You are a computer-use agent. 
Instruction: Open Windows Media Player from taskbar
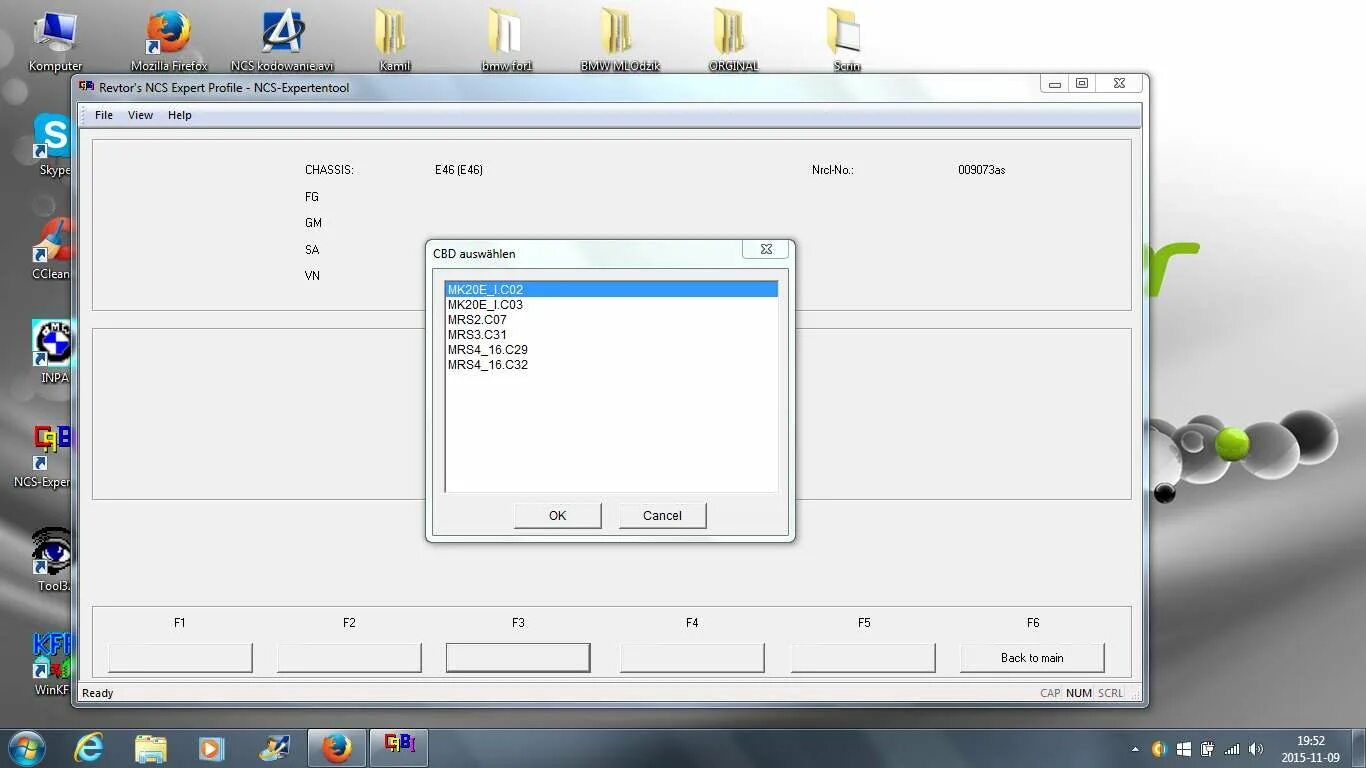coord(211,747)
